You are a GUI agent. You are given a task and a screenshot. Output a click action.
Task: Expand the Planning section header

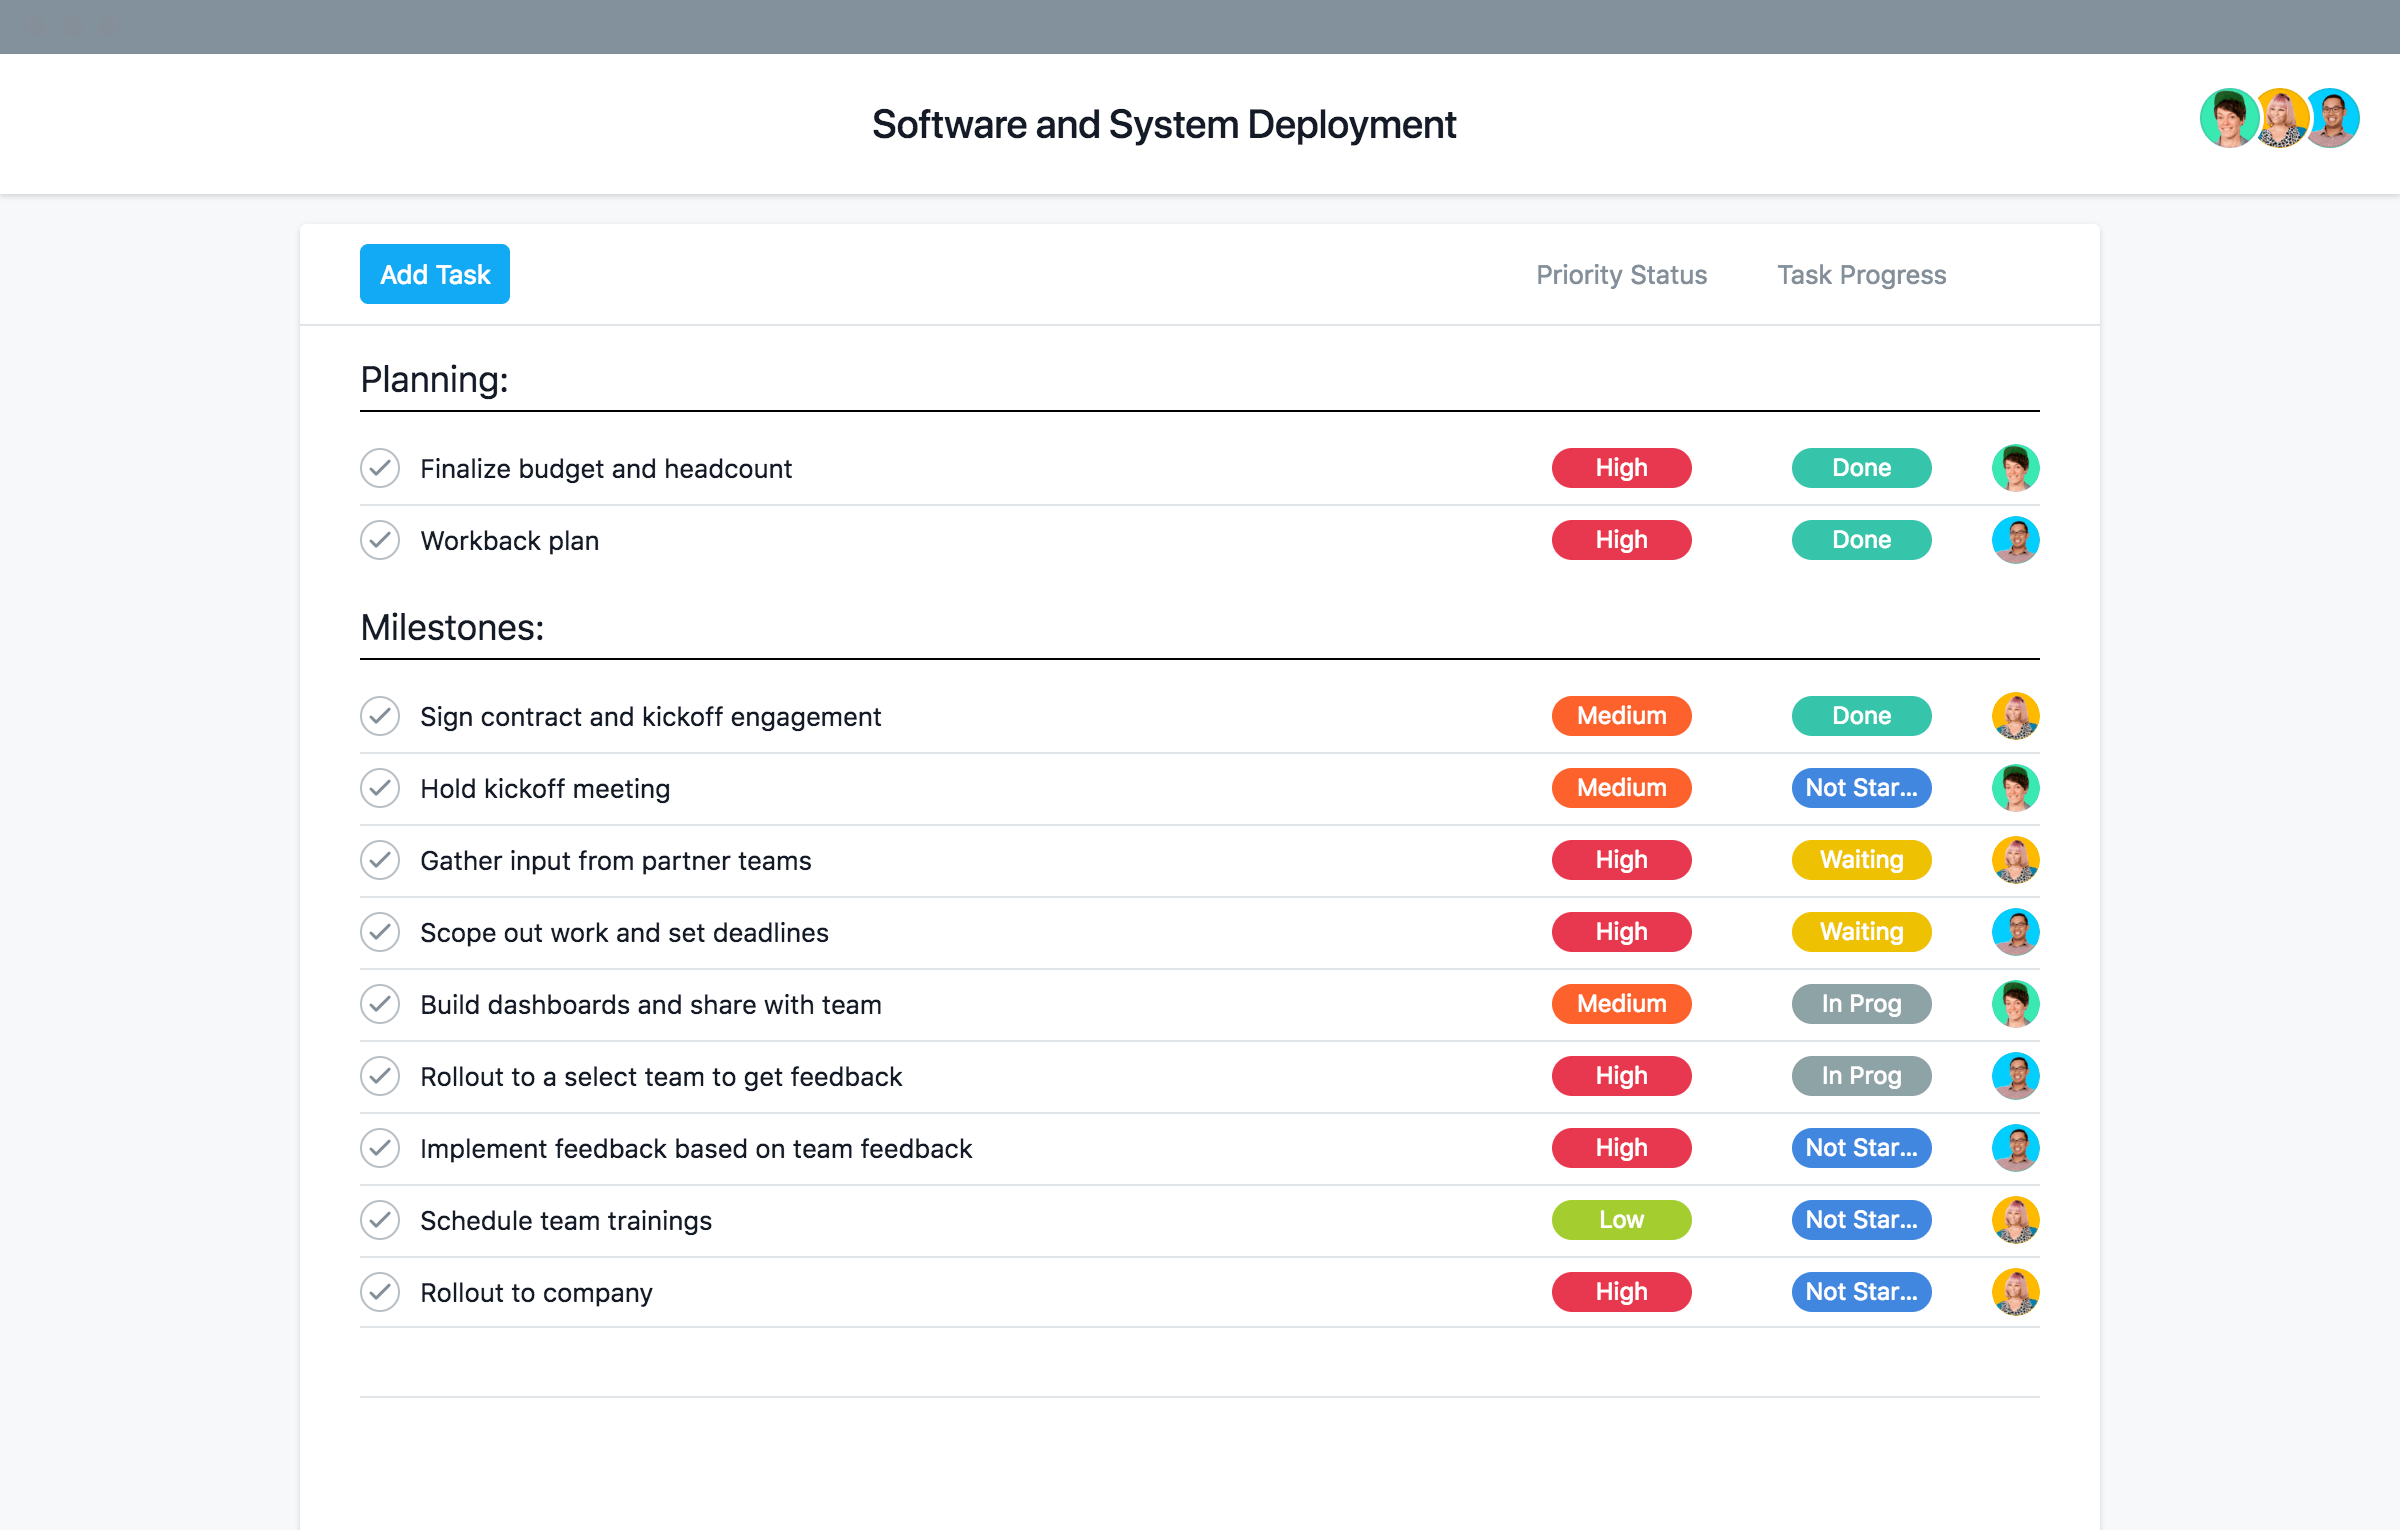(432, 378)
